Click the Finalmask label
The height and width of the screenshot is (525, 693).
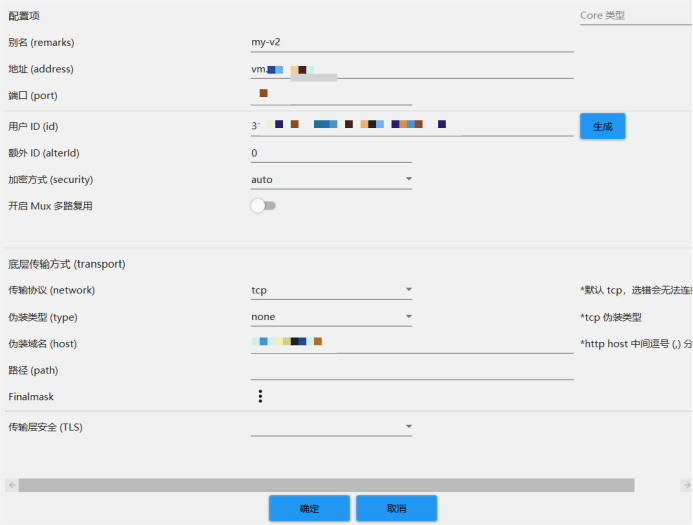(x=31, y=397)
